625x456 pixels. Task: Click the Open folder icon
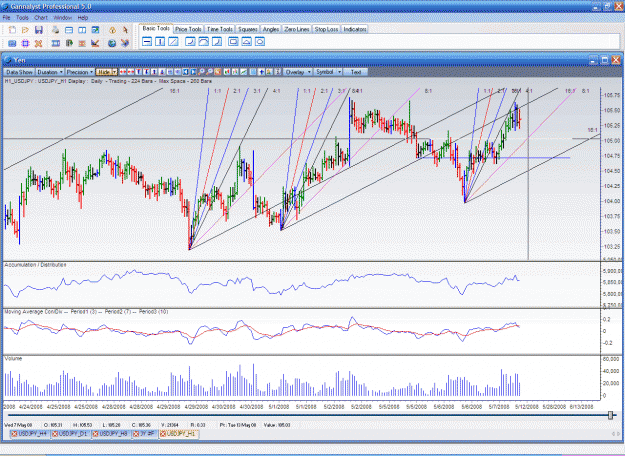pos(25,30)
